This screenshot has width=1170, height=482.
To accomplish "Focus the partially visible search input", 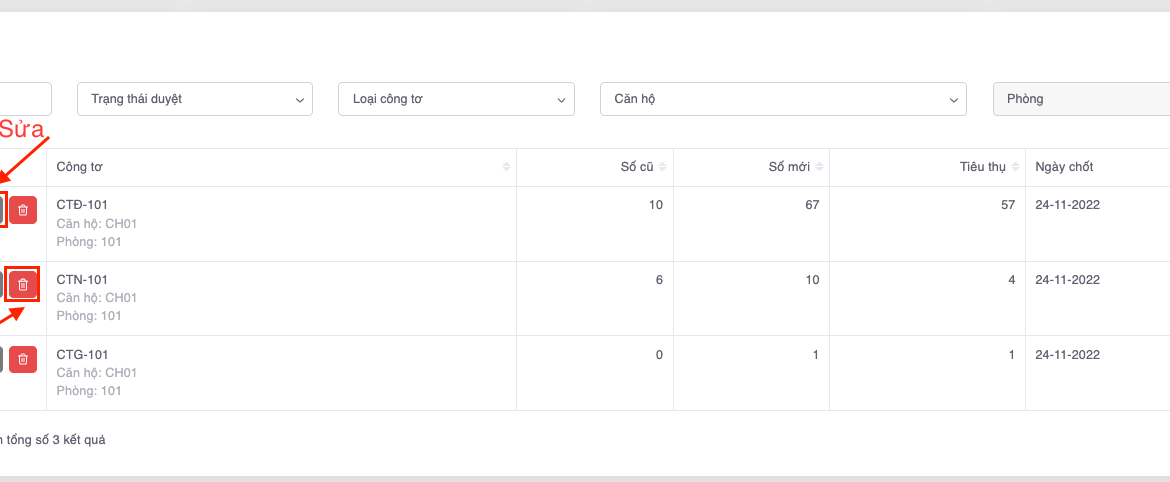I will tap(25, 99).
